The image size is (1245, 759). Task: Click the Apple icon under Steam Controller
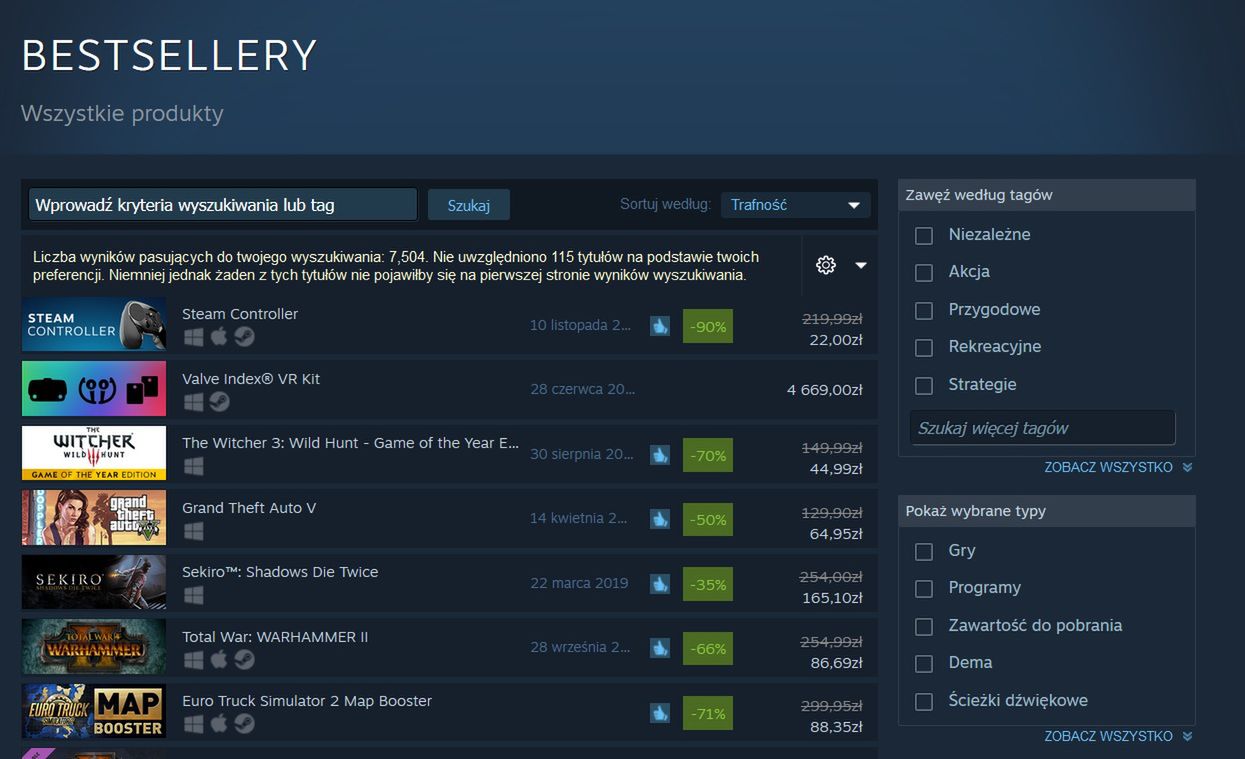click(219, 337)
